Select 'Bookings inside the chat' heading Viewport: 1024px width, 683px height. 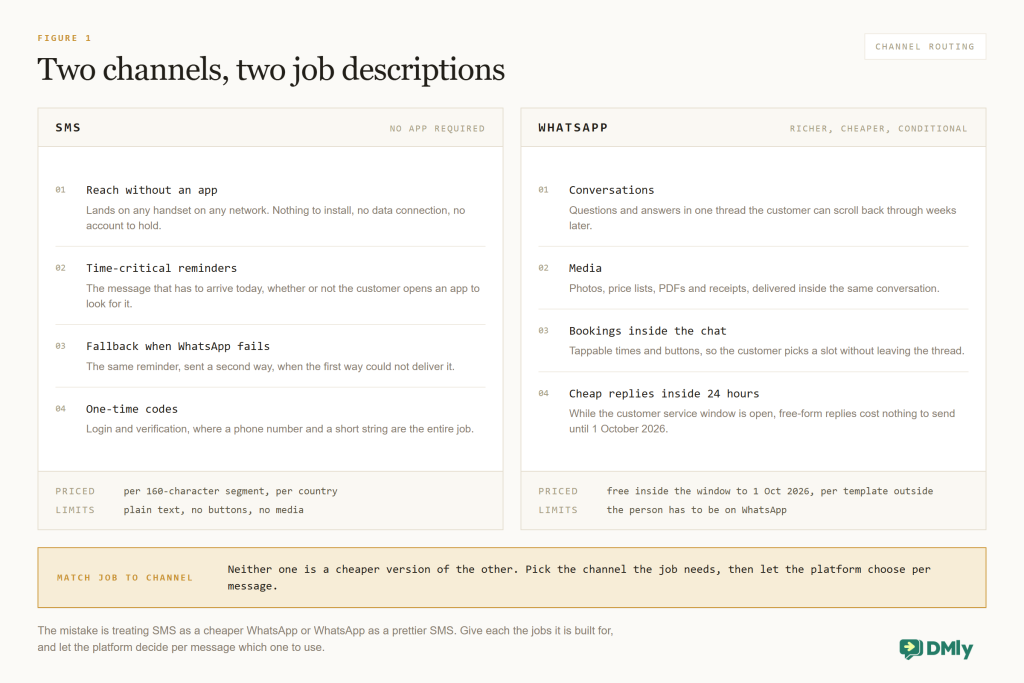pyautogui.click(x=647, y=331)
